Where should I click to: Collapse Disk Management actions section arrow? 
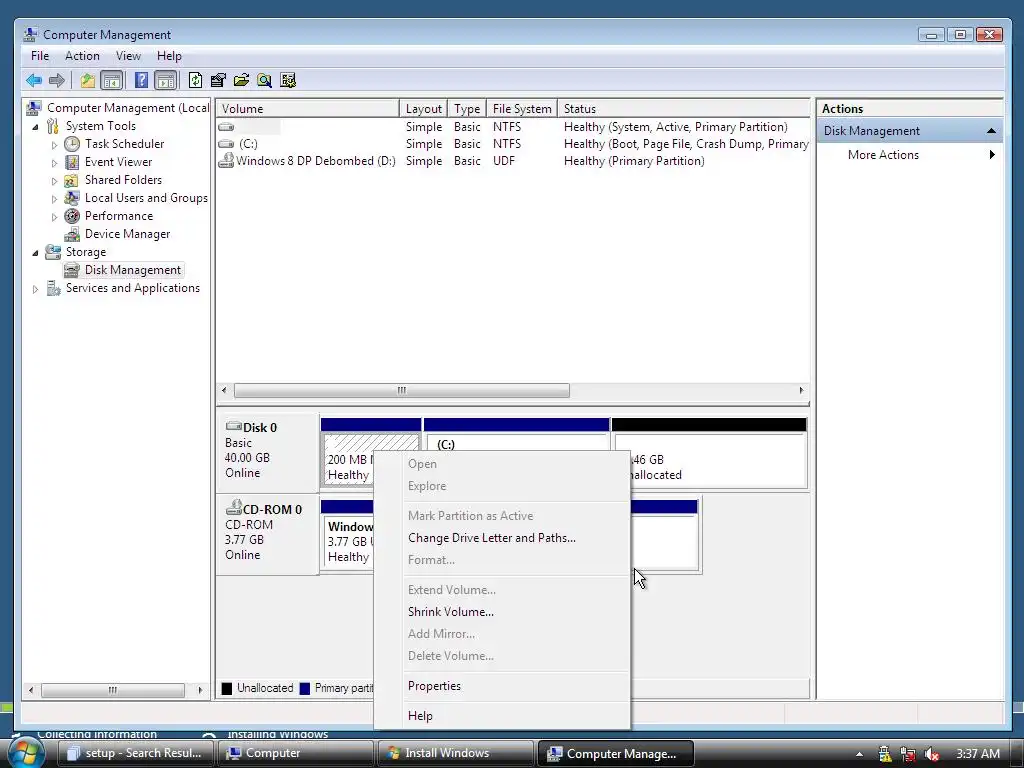point(991,131)
